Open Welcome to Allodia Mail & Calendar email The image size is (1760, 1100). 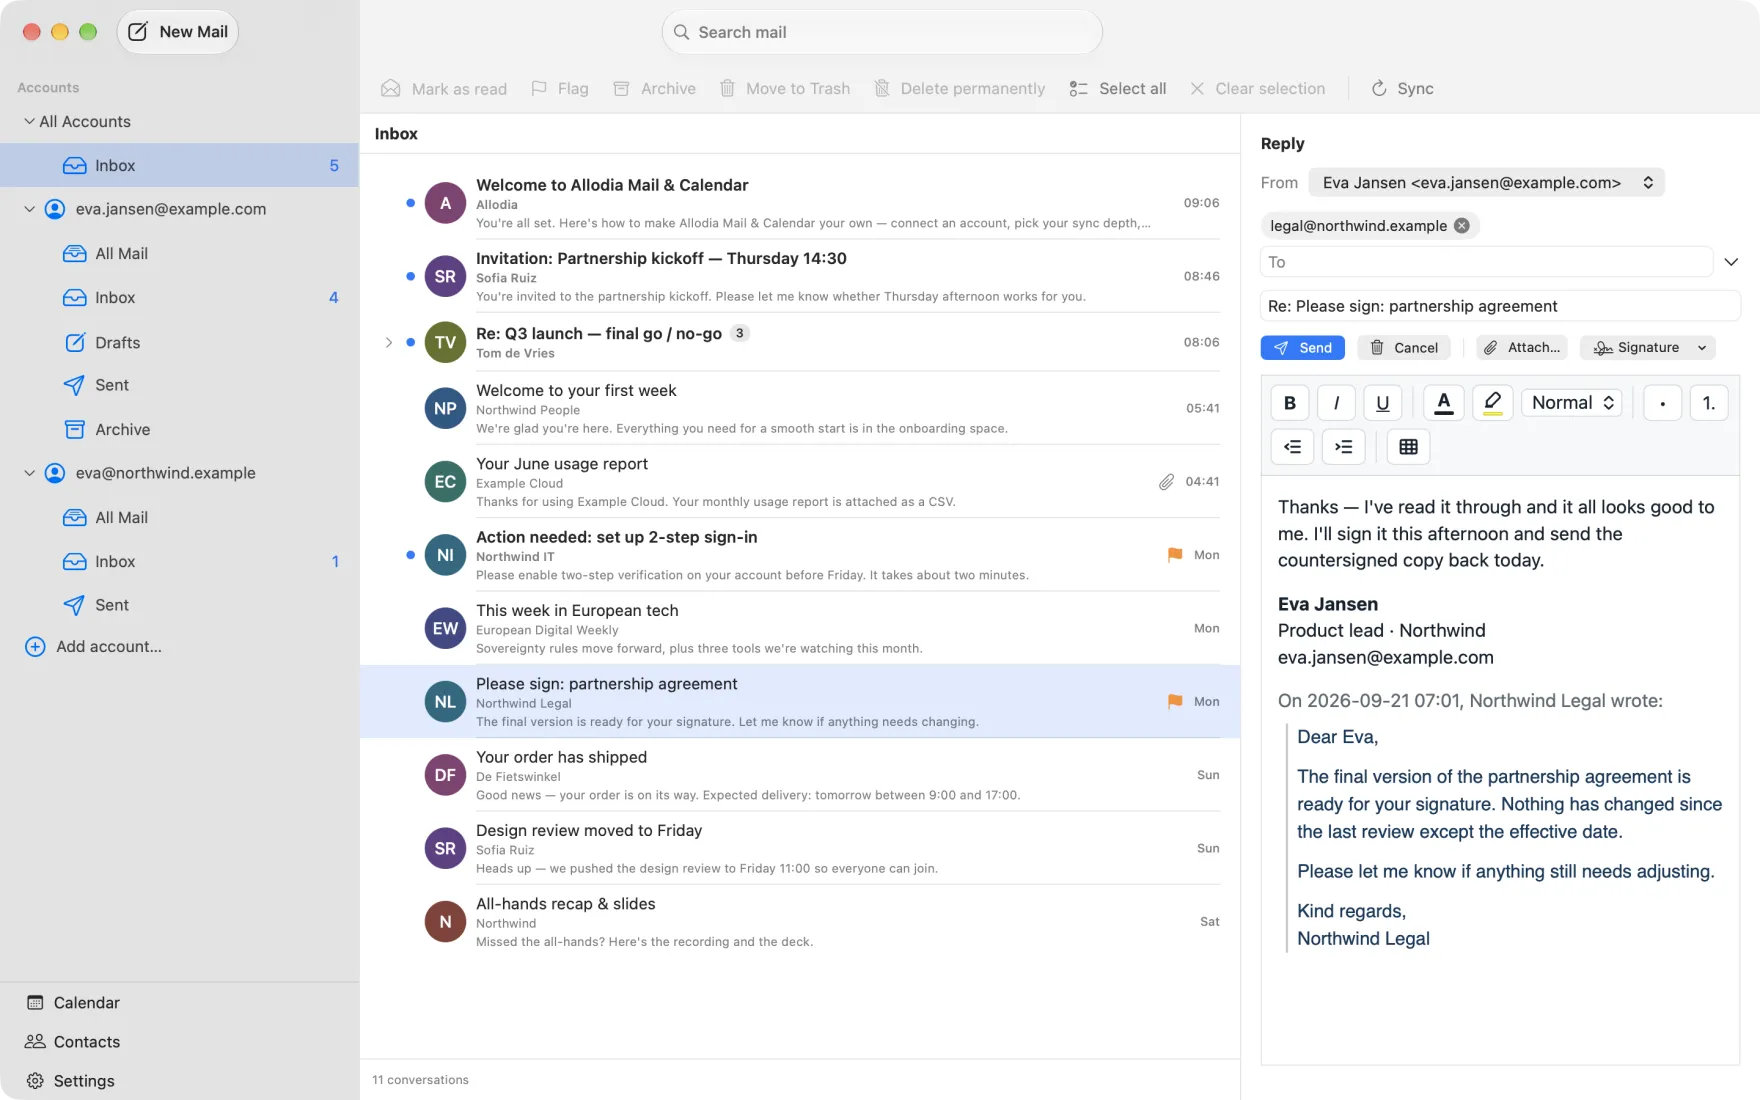point(800,203)
